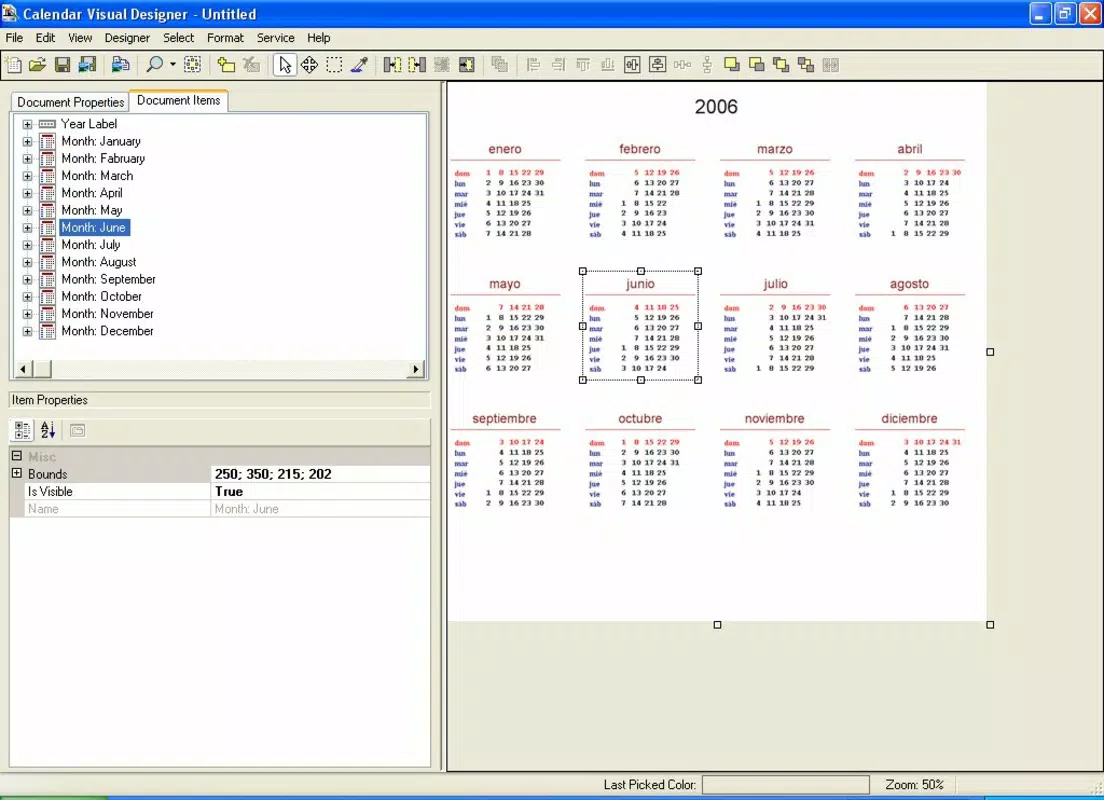Click the distribute horizontally icon
1104x800 pixels.
click(x=682, y=65)
